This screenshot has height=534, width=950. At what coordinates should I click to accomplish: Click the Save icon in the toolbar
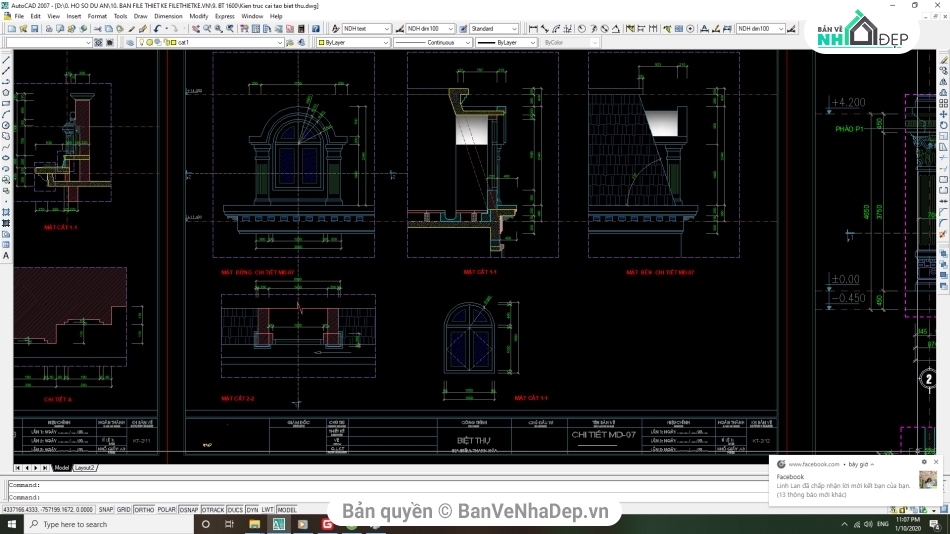pyautogui.click(x=32, y=29)
